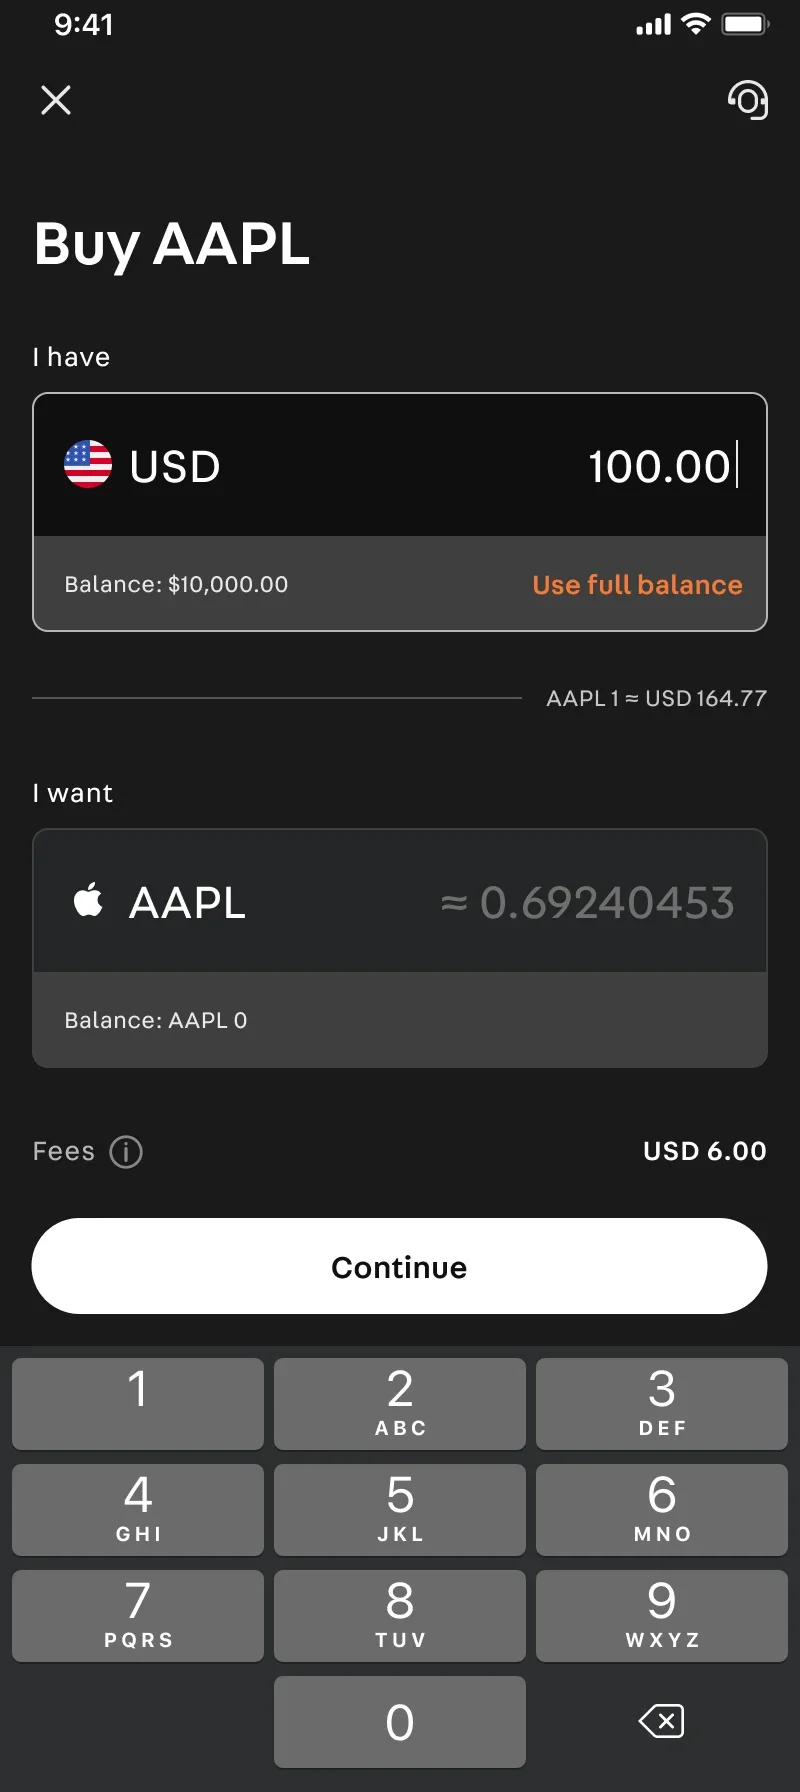Tap the AAPL to USD exchange rate

click(657, 698)
